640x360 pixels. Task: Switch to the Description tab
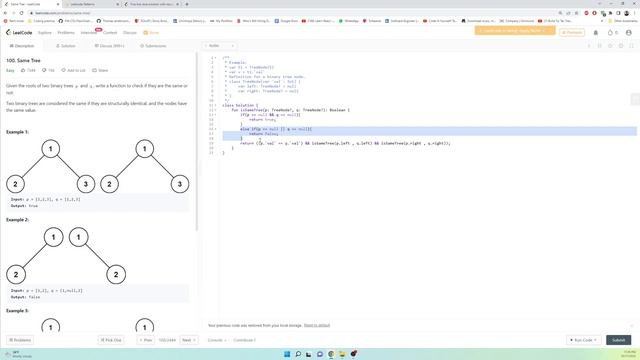pyautogui.click(x=22, y=46)
